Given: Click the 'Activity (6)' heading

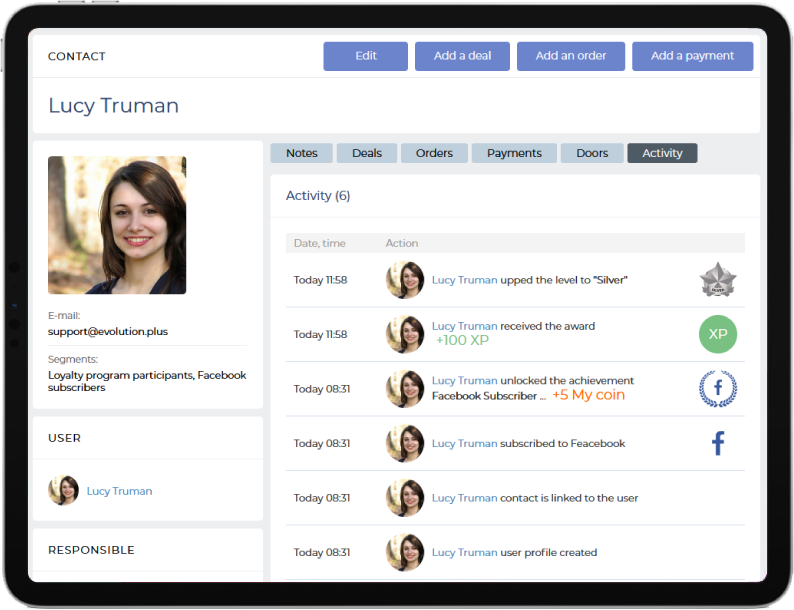Looking at the screenshot, I should click(x=318, y=196).
